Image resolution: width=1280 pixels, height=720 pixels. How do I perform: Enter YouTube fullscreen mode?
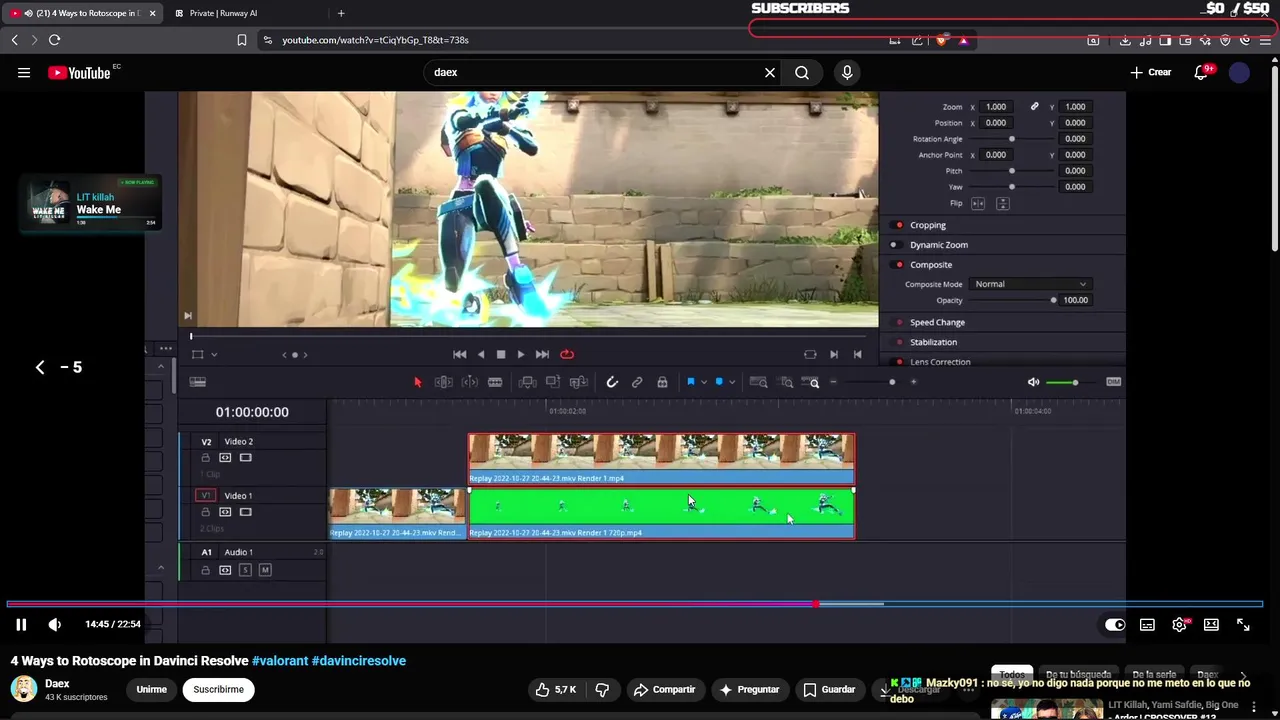pyautogui.click(x=1243, y=625)
